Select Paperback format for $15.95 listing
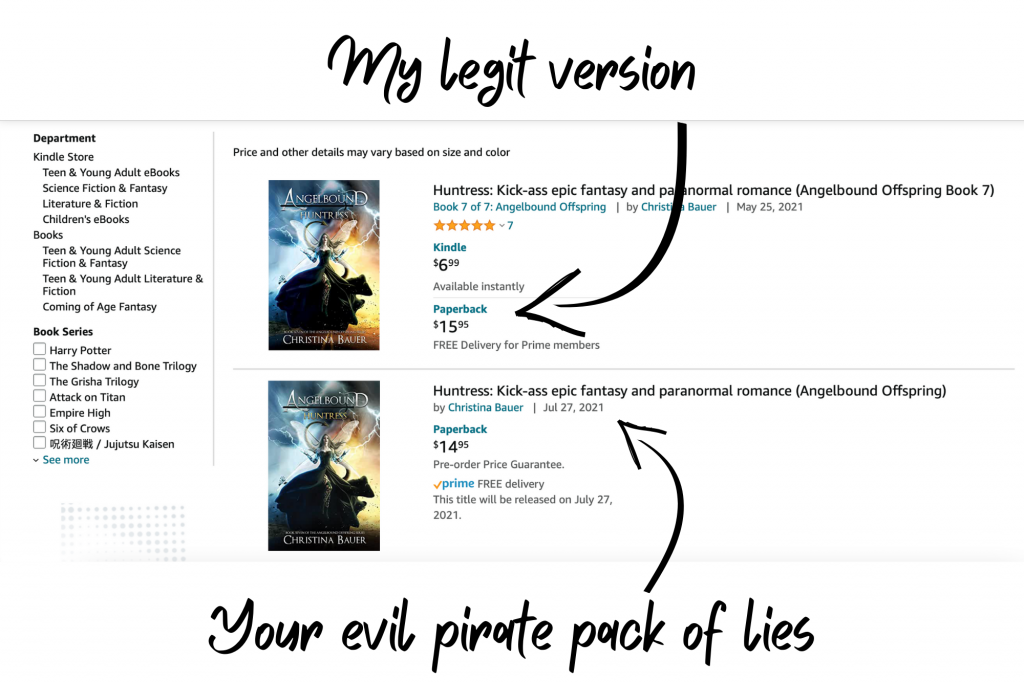Screen dimensions: 1024x682 (x=460, y=309)
